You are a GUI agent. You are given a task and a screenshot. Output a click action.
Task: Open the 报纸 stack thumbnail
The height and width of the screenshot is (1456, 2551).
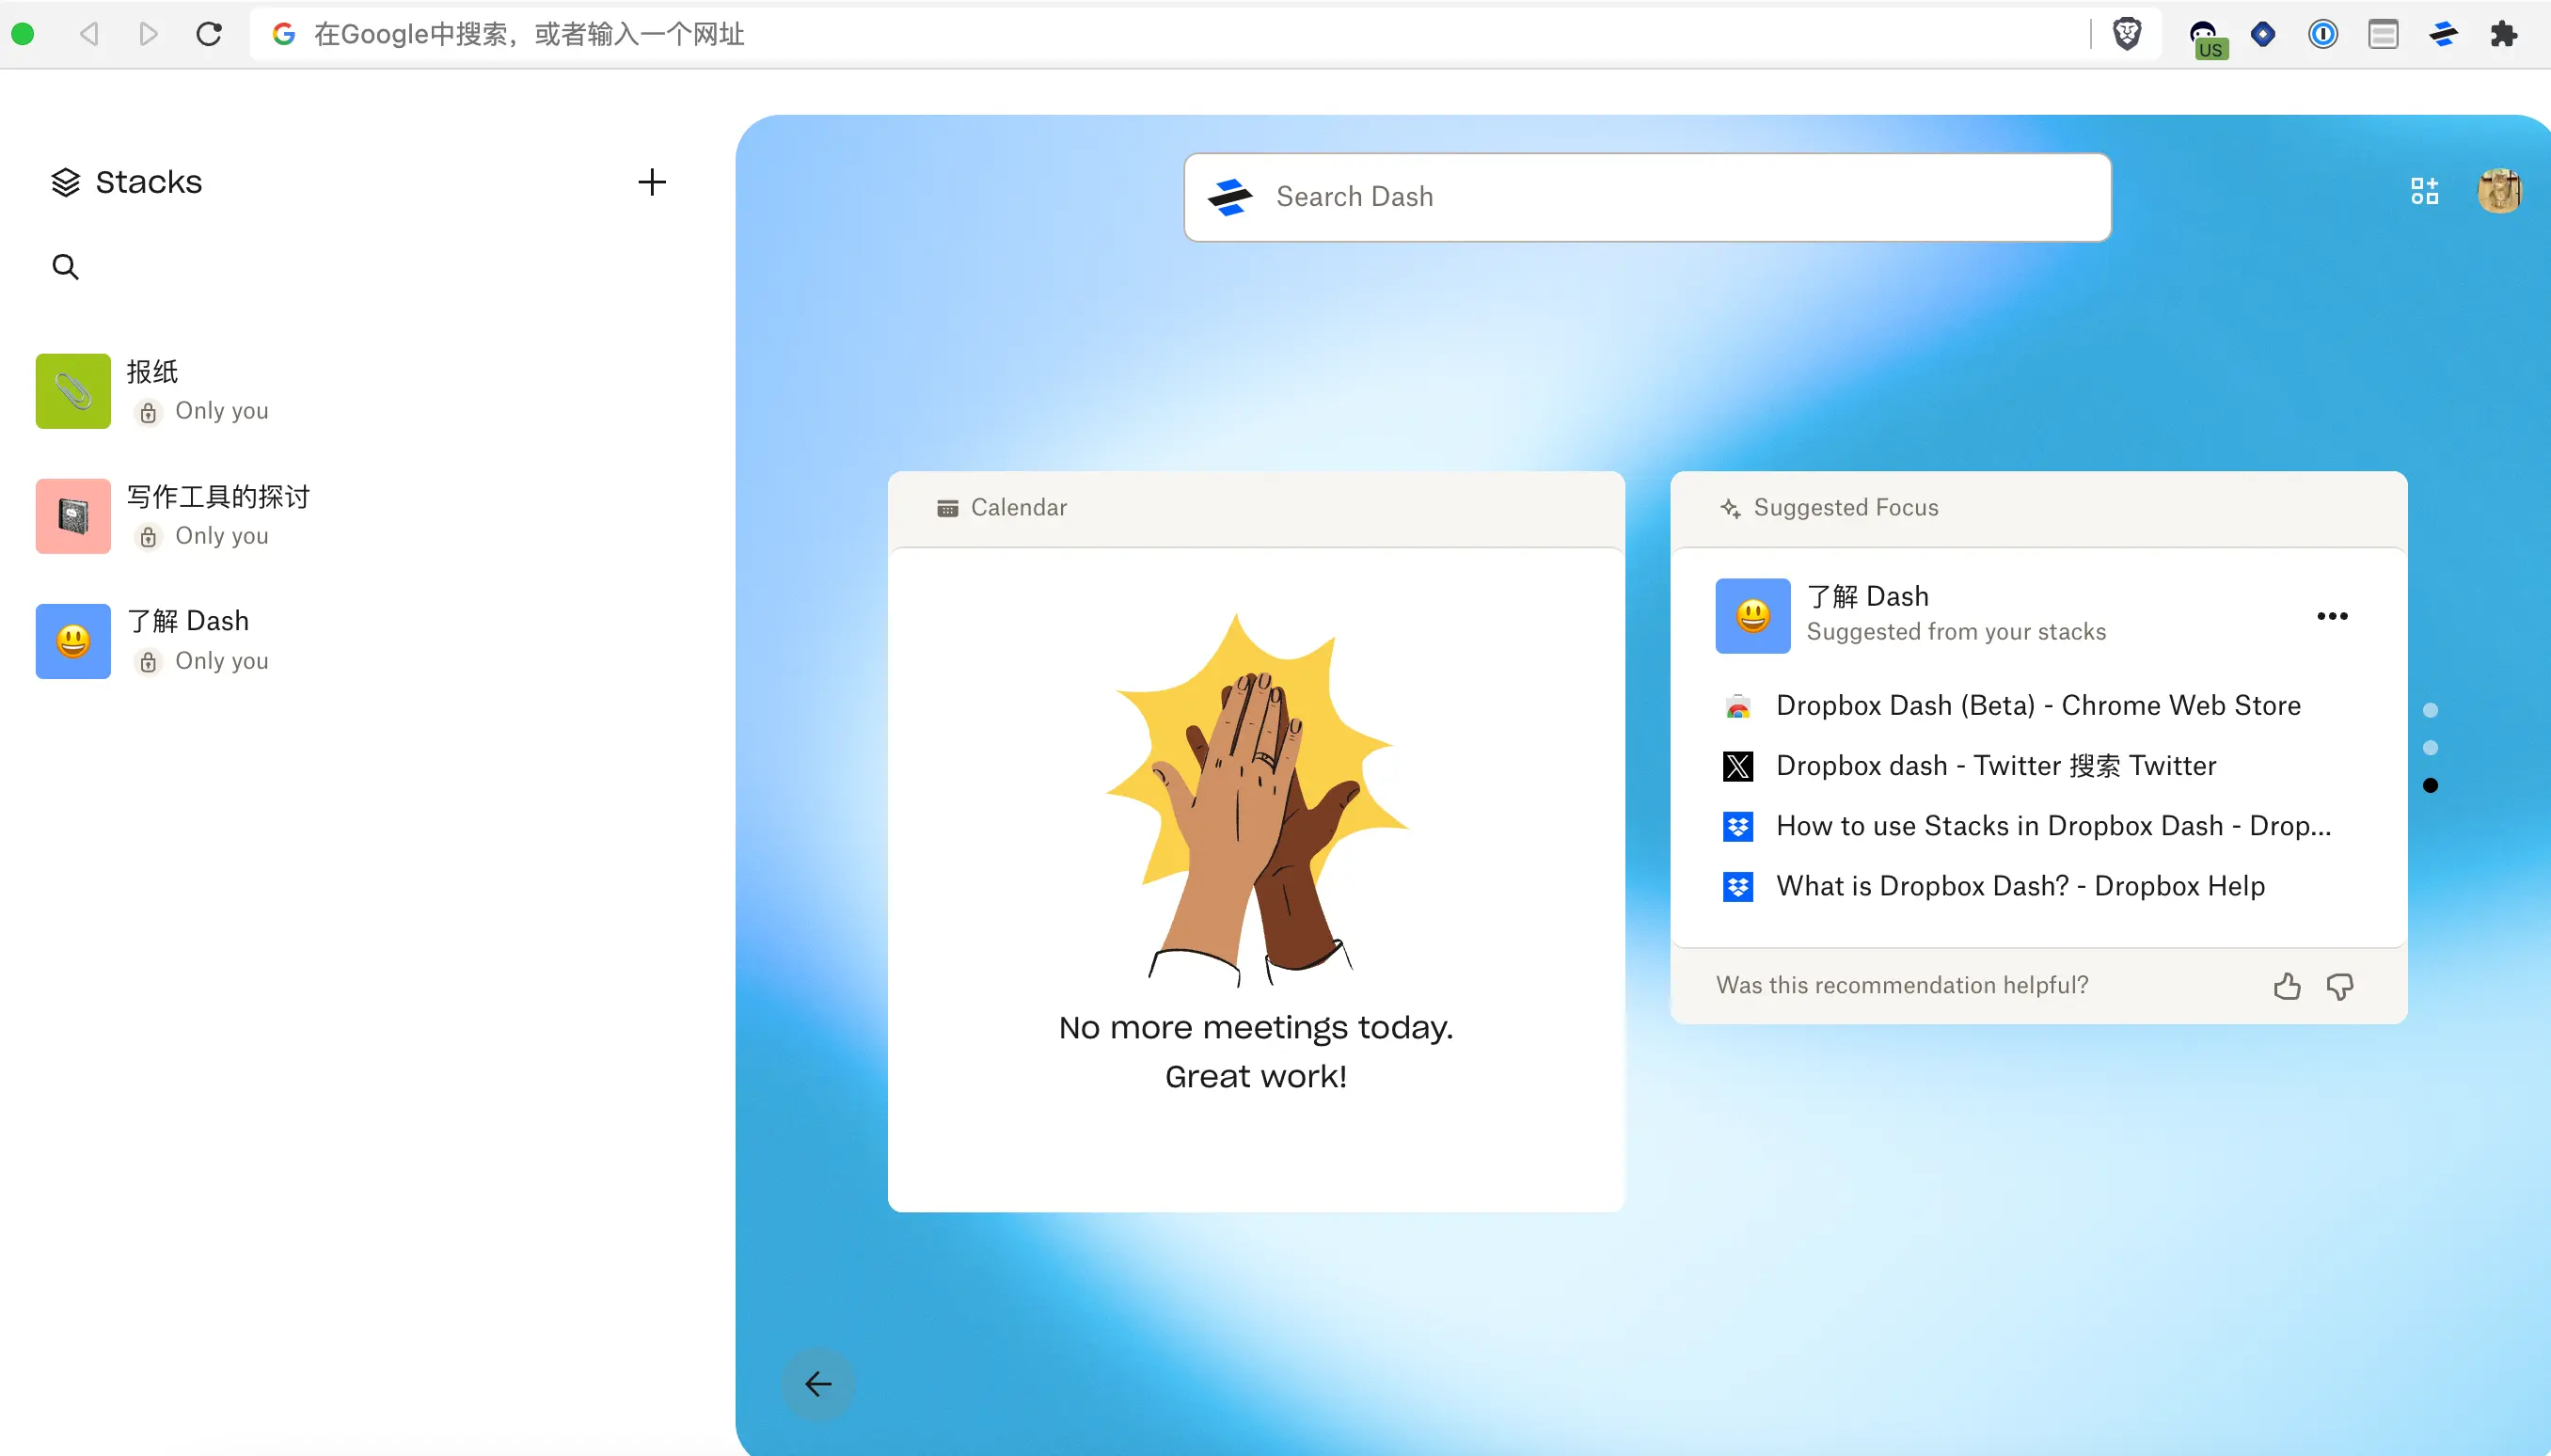click(x=73, y=391)
